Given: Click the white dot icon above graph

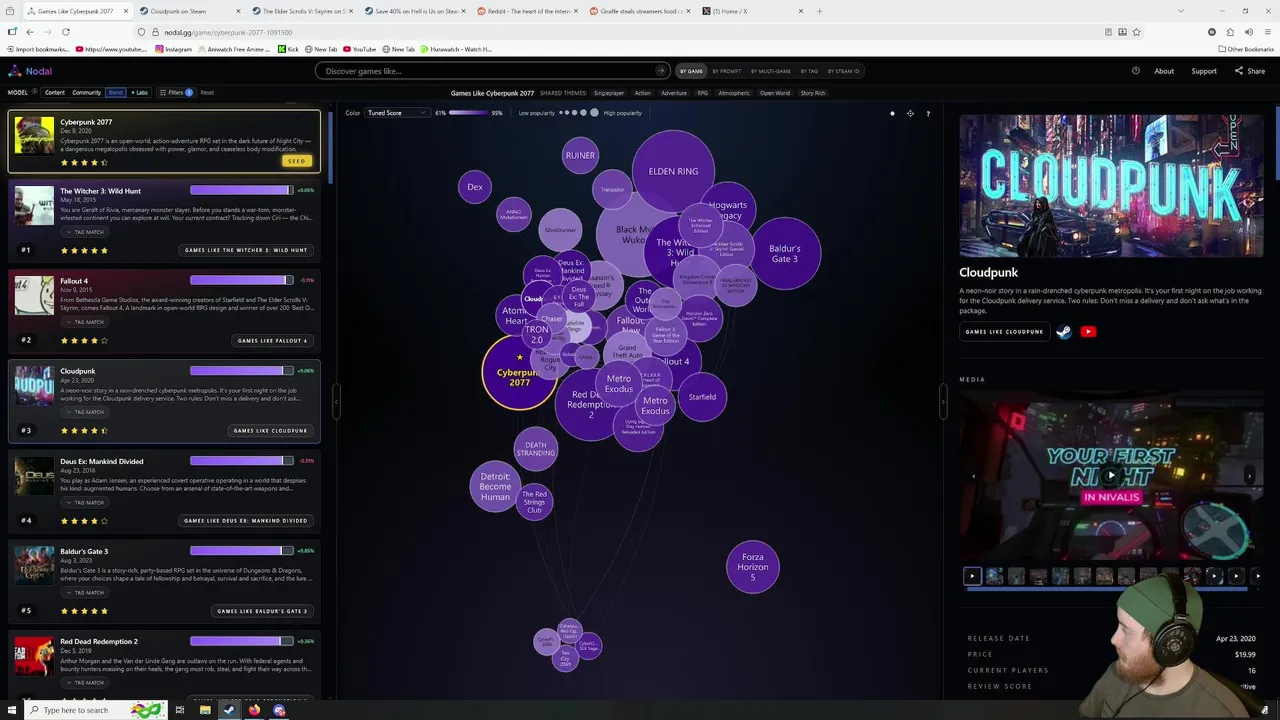Looking at the screenshot, I should tap(893, 113).
